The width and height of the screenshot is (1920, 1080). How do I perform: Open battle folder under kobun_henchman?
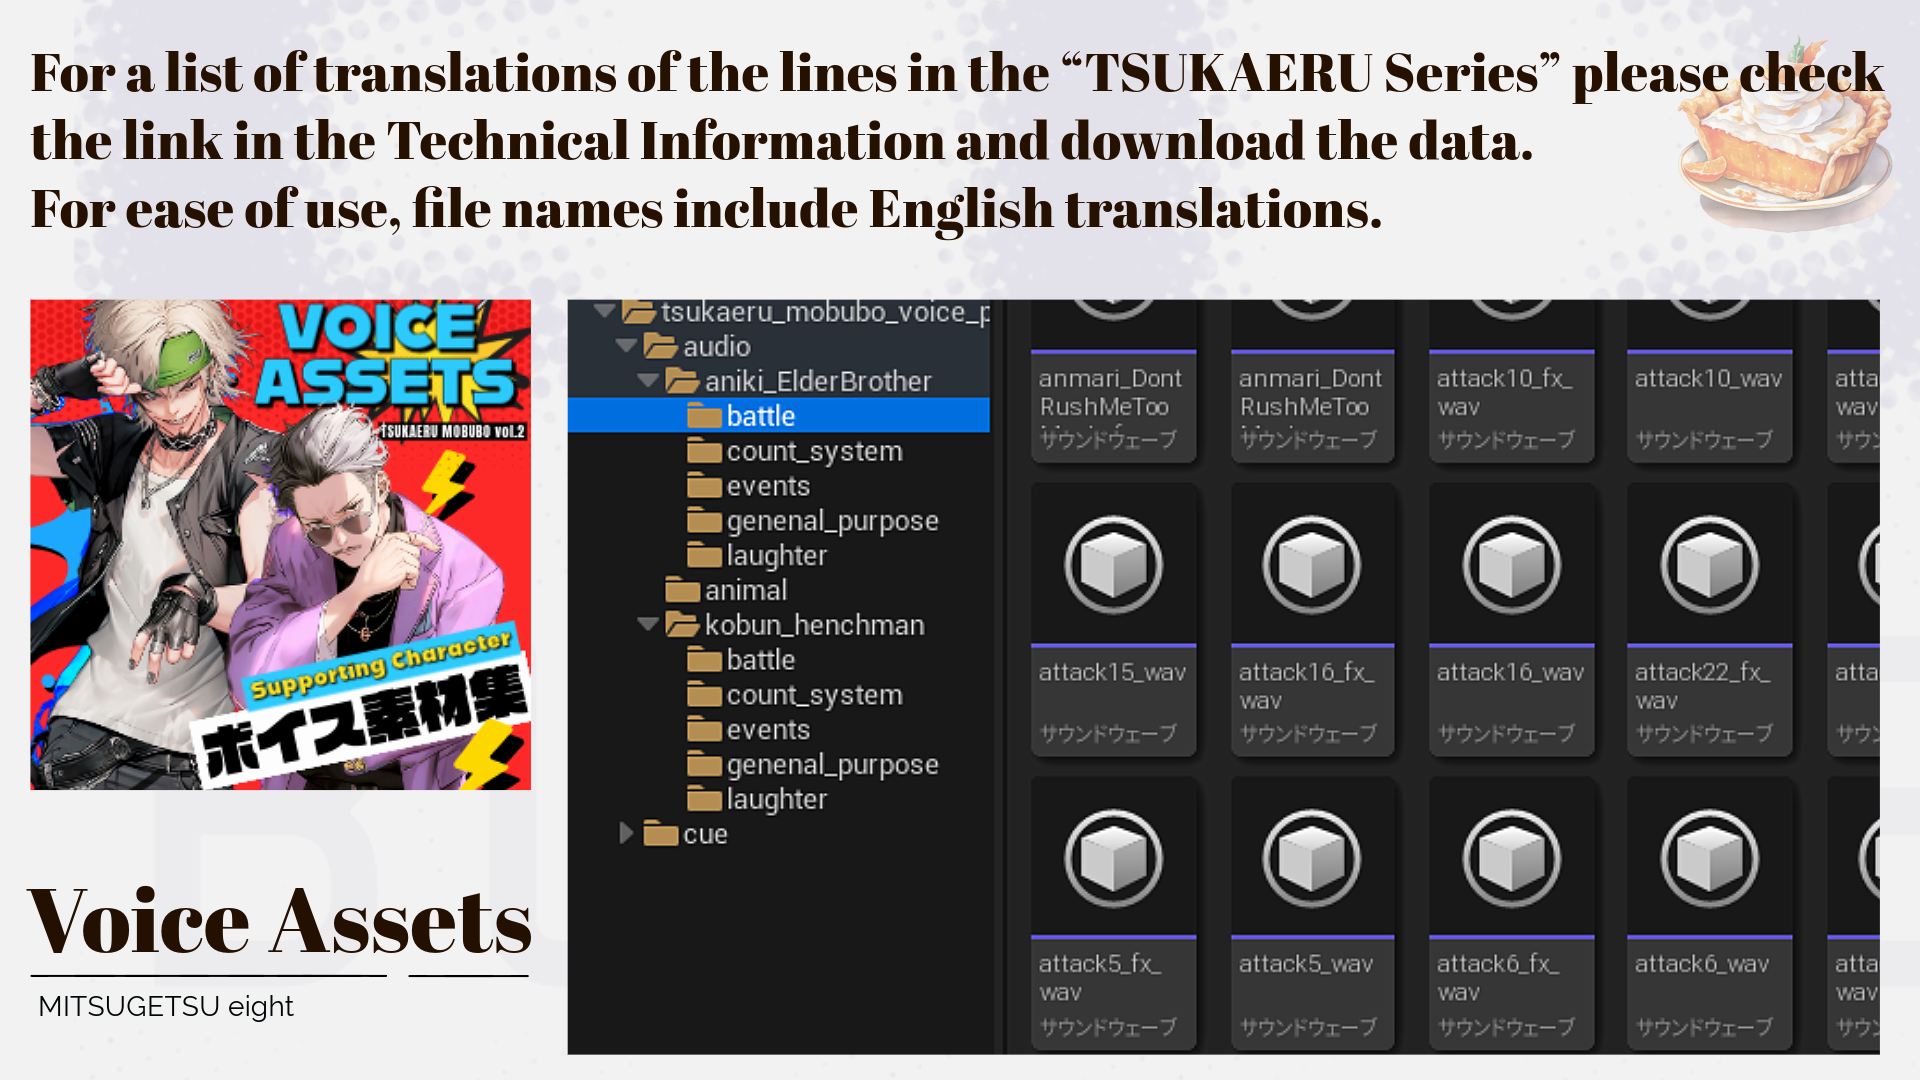click(741, 660)
